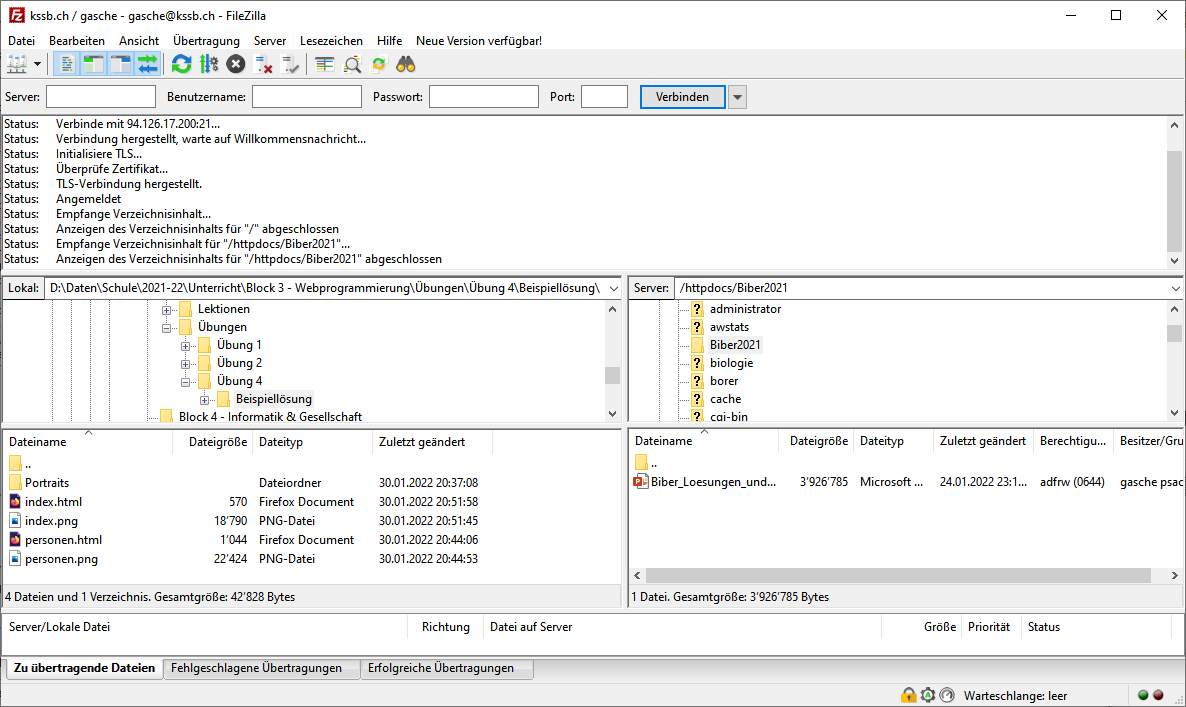
Task: Expand the Lektionen folder
Action: point(166,309)
